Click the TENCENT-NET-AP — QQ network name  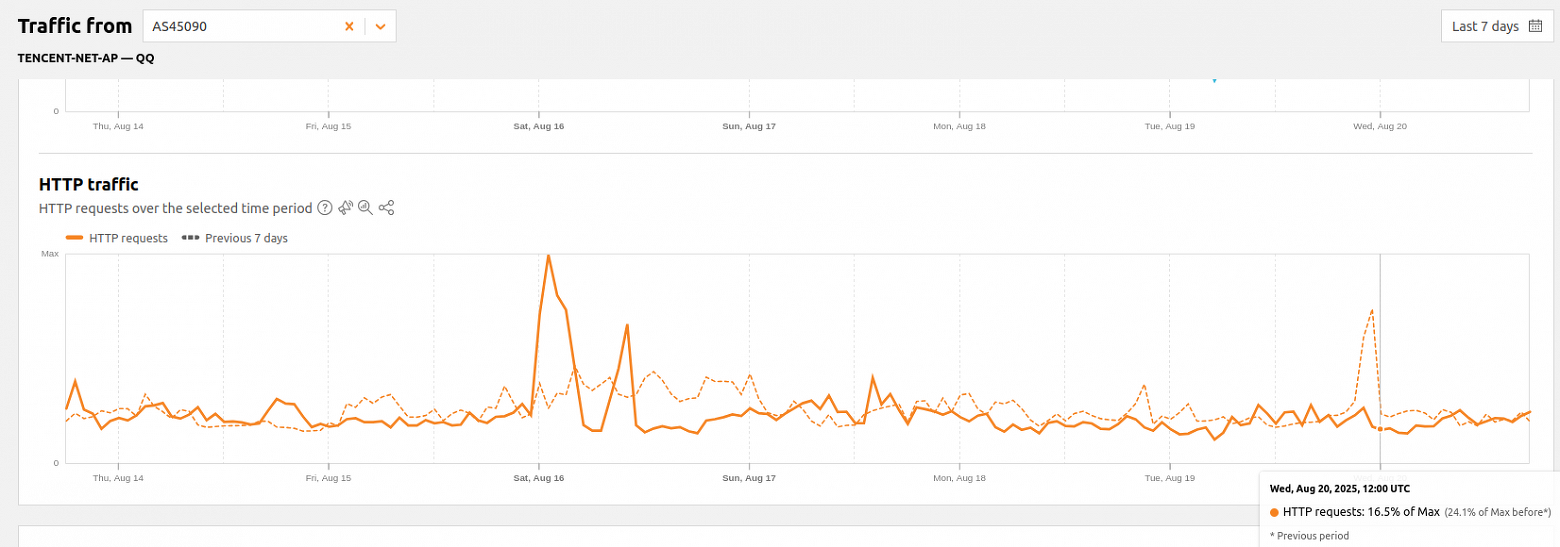pyautogui.click(x=86, y=58)
